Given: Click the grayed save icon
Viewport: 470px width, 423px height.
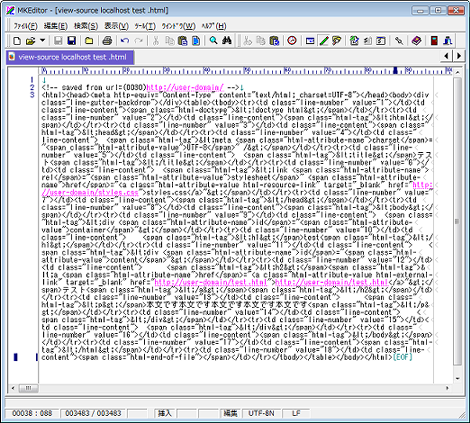Looking at the screenshot, I should (58, 41).
